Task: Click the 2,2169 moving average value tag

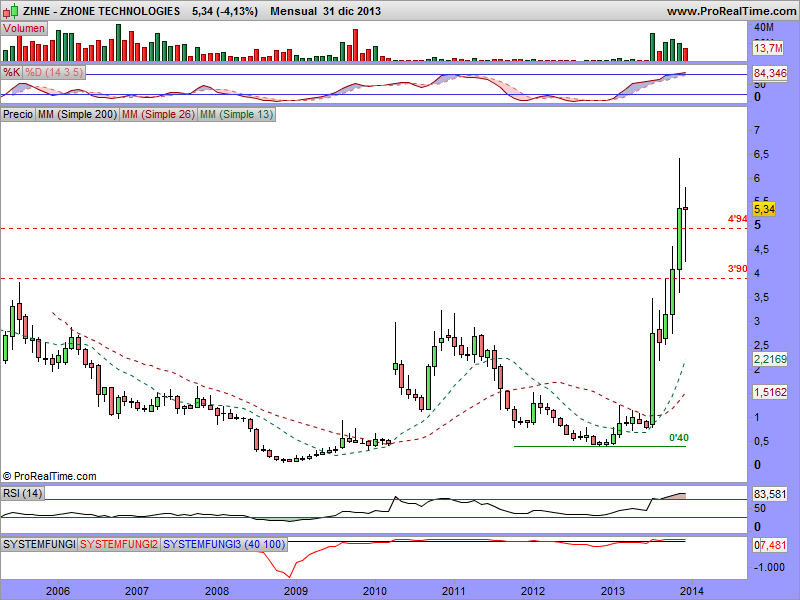Action: [771, 359]
